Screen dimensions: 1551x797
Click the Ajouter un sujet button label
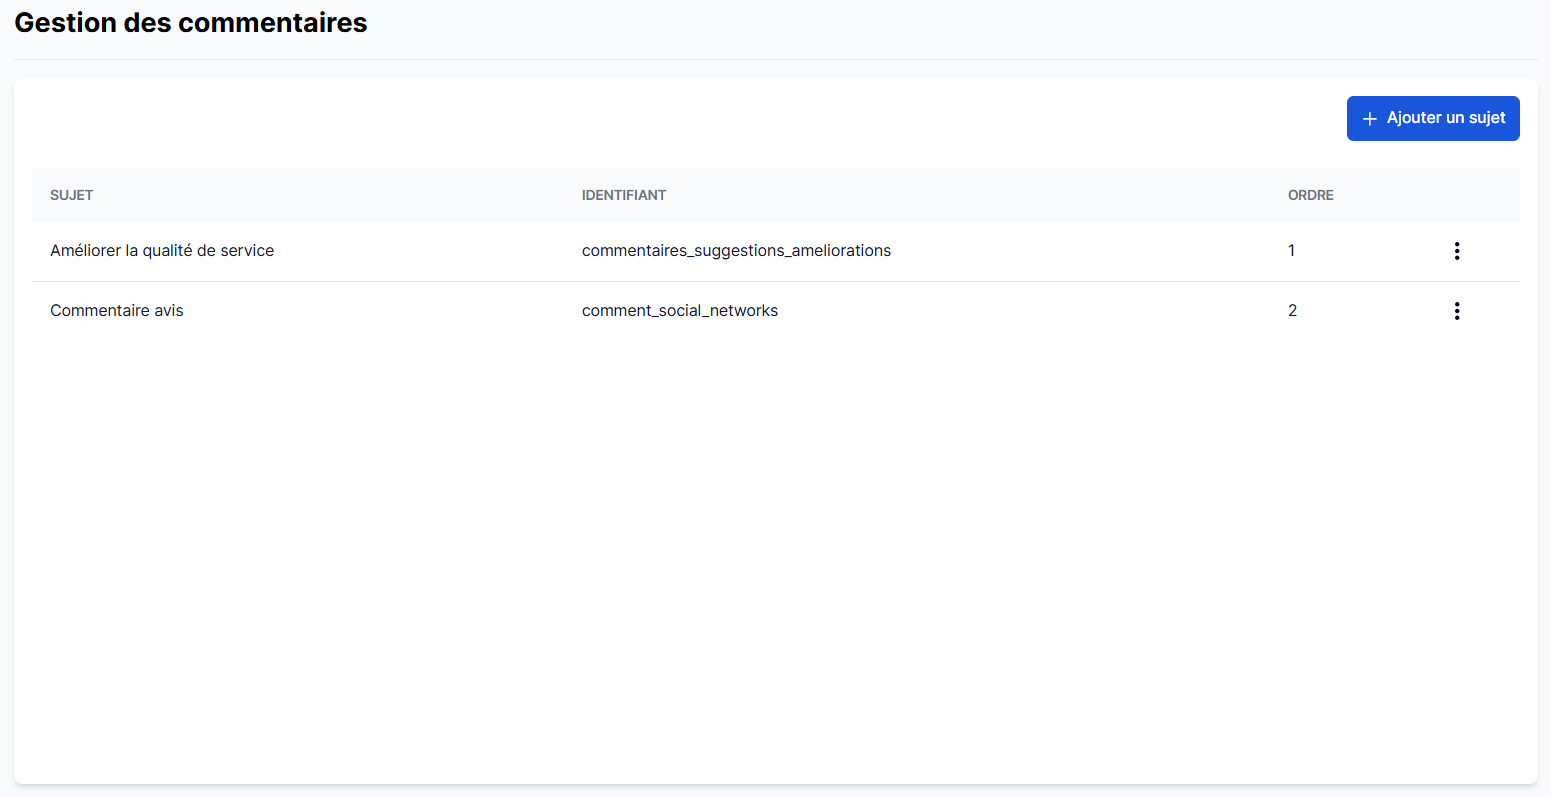(1445, 118)
